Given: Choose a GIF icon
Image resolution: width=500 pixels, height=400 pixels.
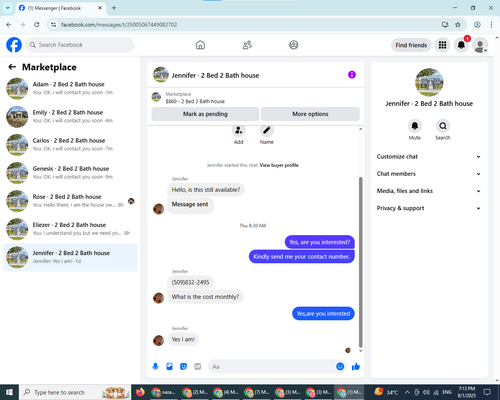Looking at the screenshot, I should [x=198, y=367].
